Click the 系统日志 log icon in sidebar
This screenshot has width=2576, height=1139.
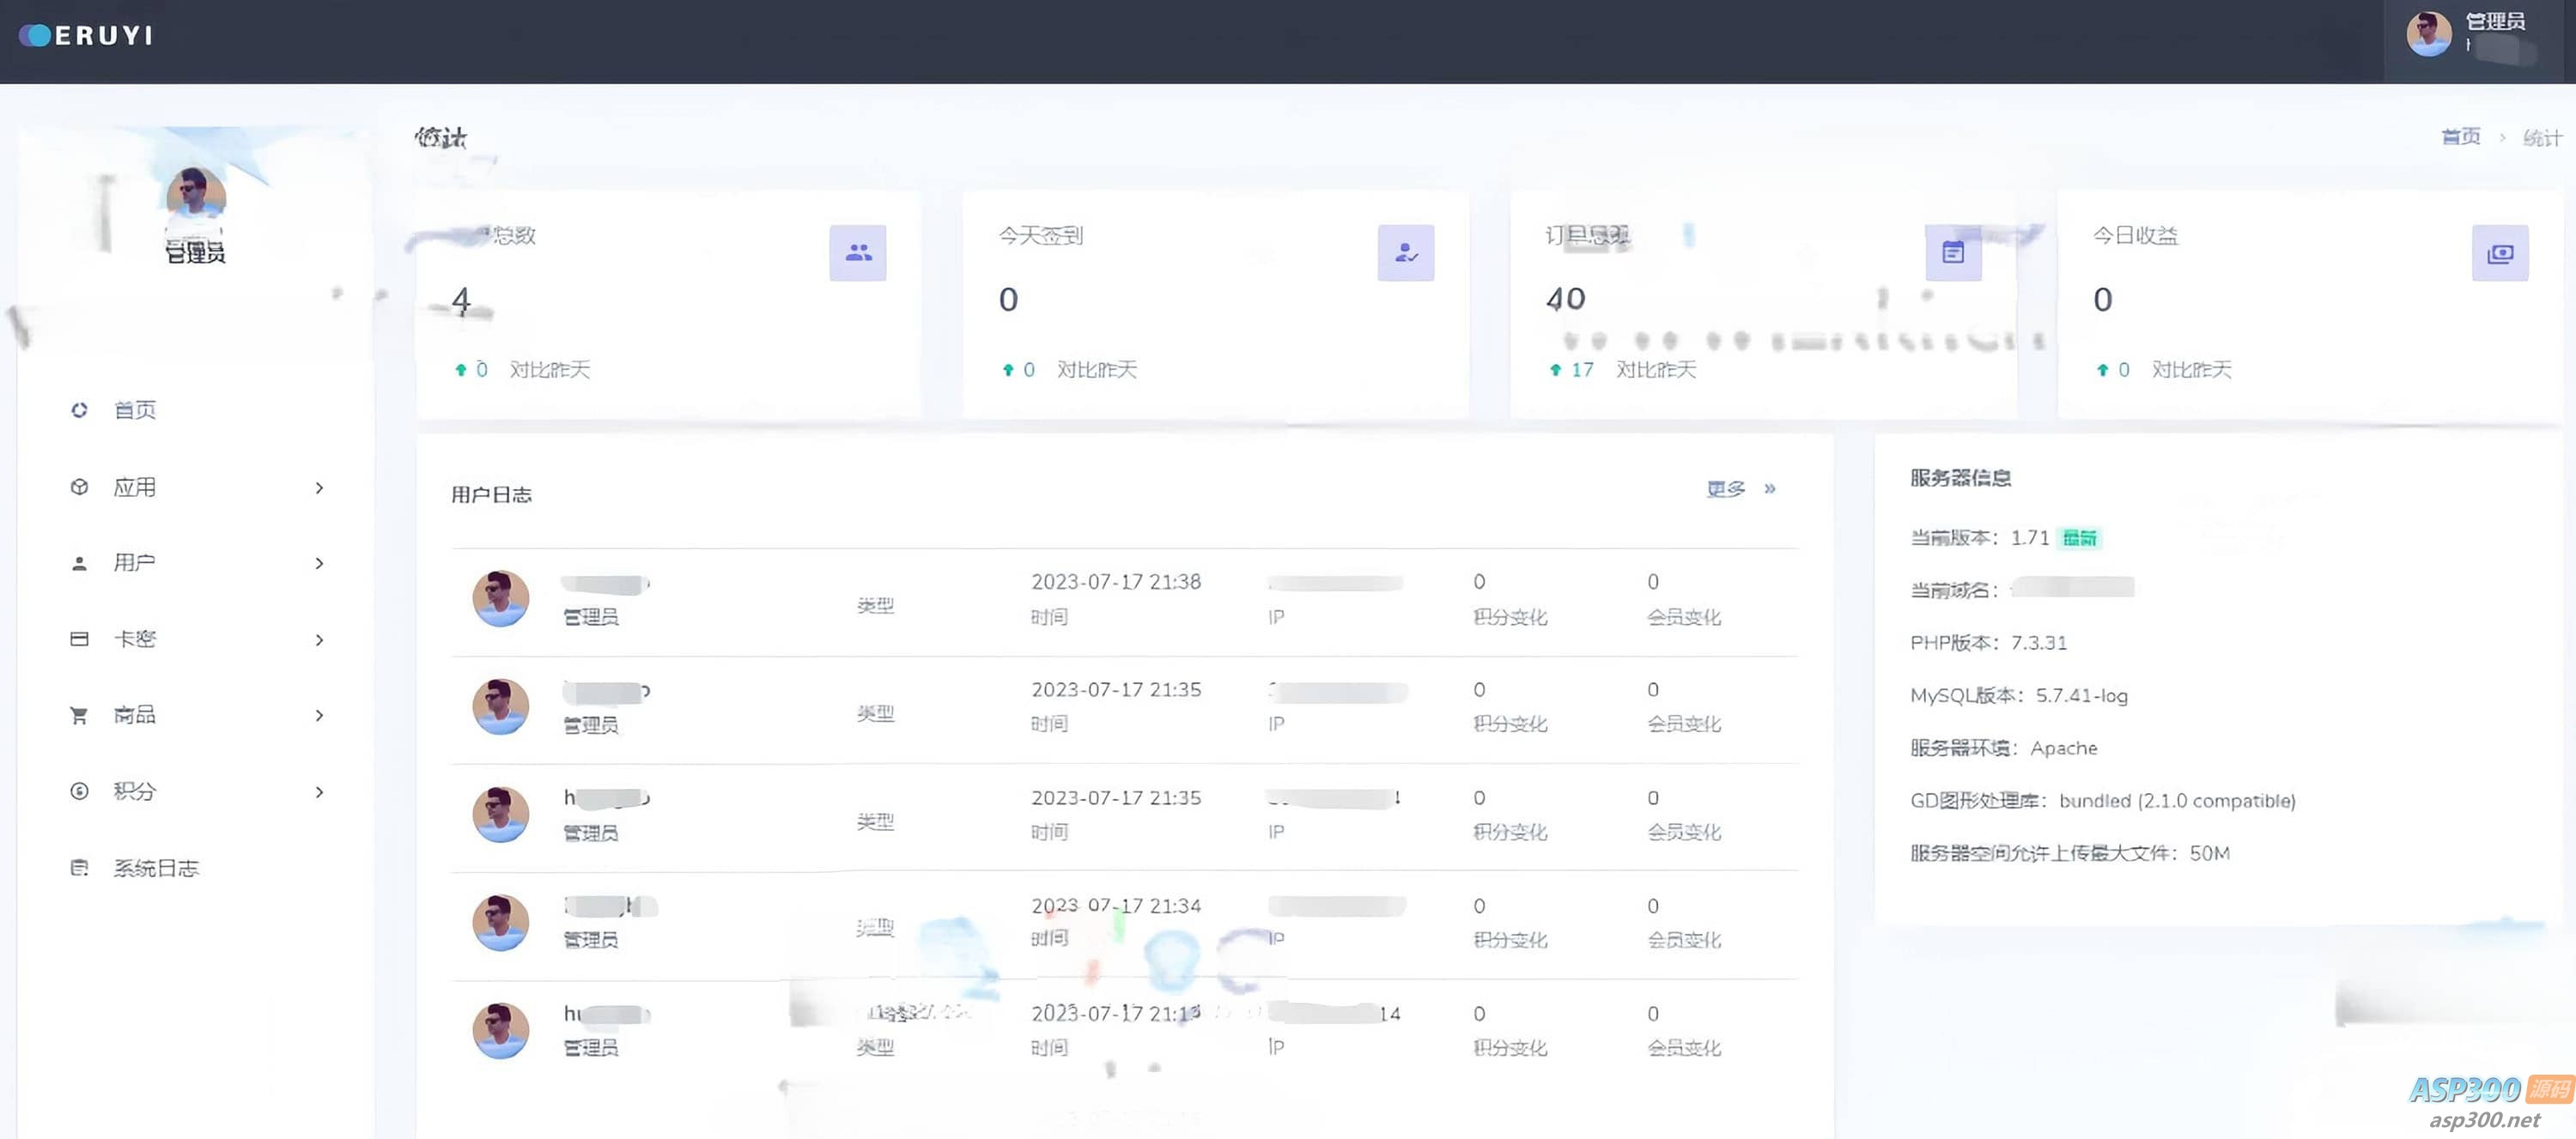click(79, 868)
